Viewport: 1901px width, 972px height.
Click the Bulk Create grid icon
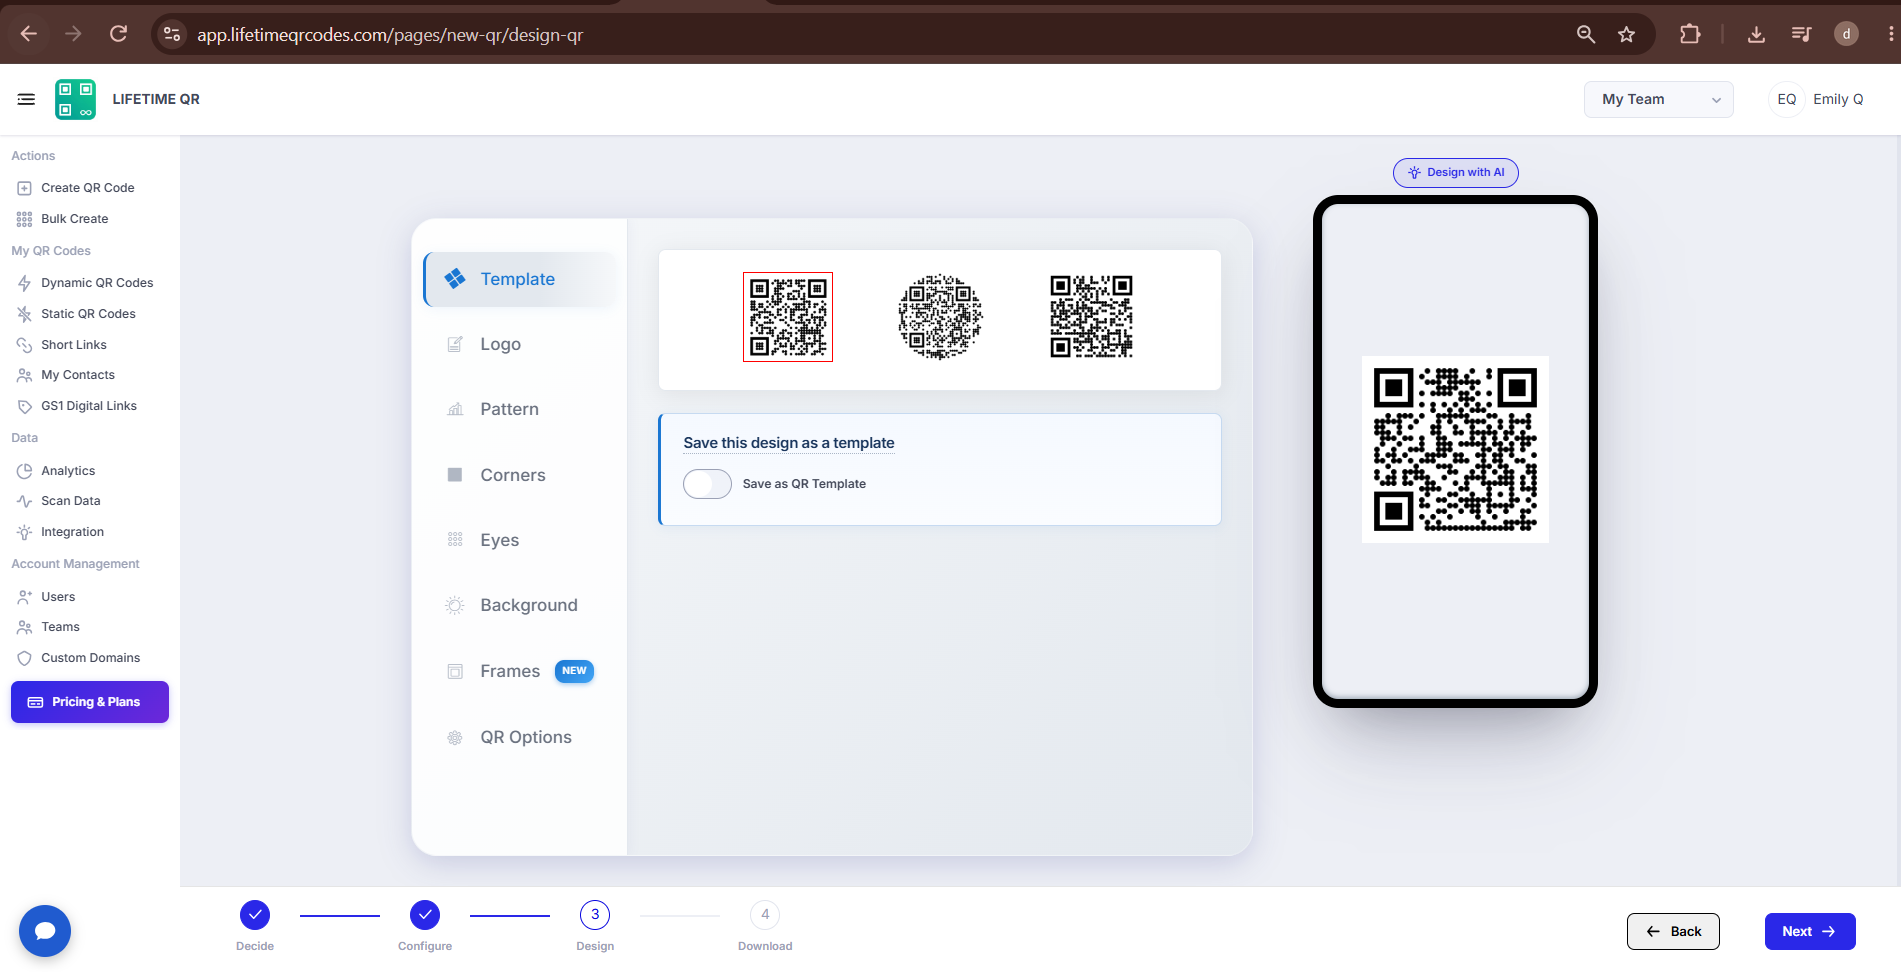point(24,219)
